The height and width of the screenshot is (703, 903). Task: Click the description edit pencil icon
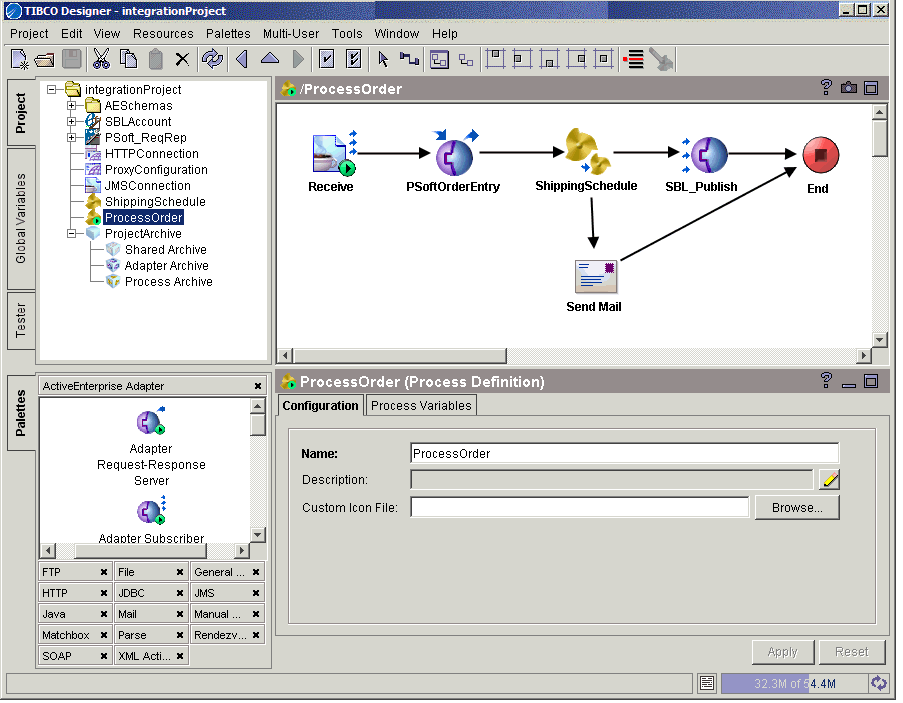[829, 480]
